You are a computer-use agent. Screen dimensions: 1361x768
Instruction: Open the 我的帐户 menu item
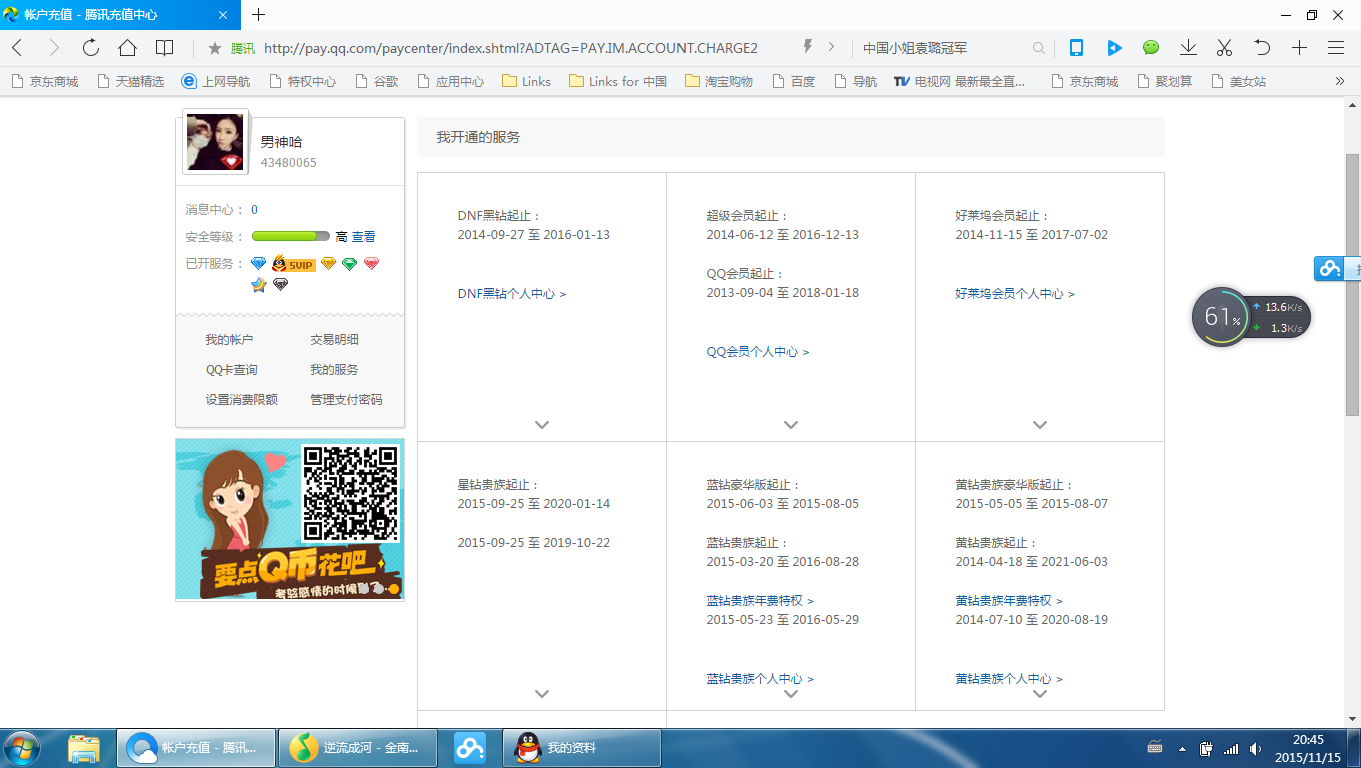point(230,340)
